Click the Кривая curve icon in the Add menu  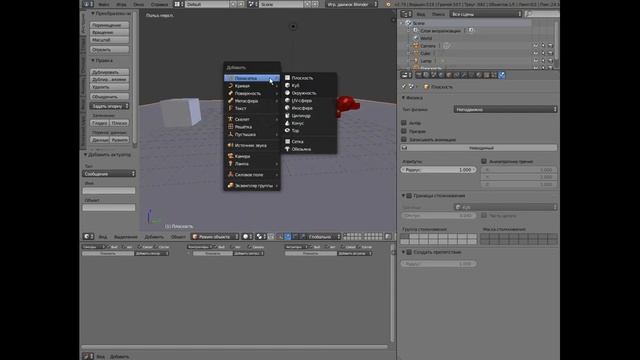pyautogui.click(x=230, y=86)
